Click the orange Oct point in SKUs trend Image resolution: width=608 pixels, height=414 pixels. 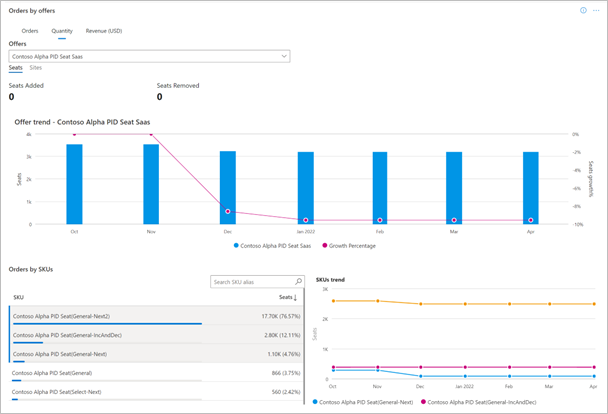(333, 301)
